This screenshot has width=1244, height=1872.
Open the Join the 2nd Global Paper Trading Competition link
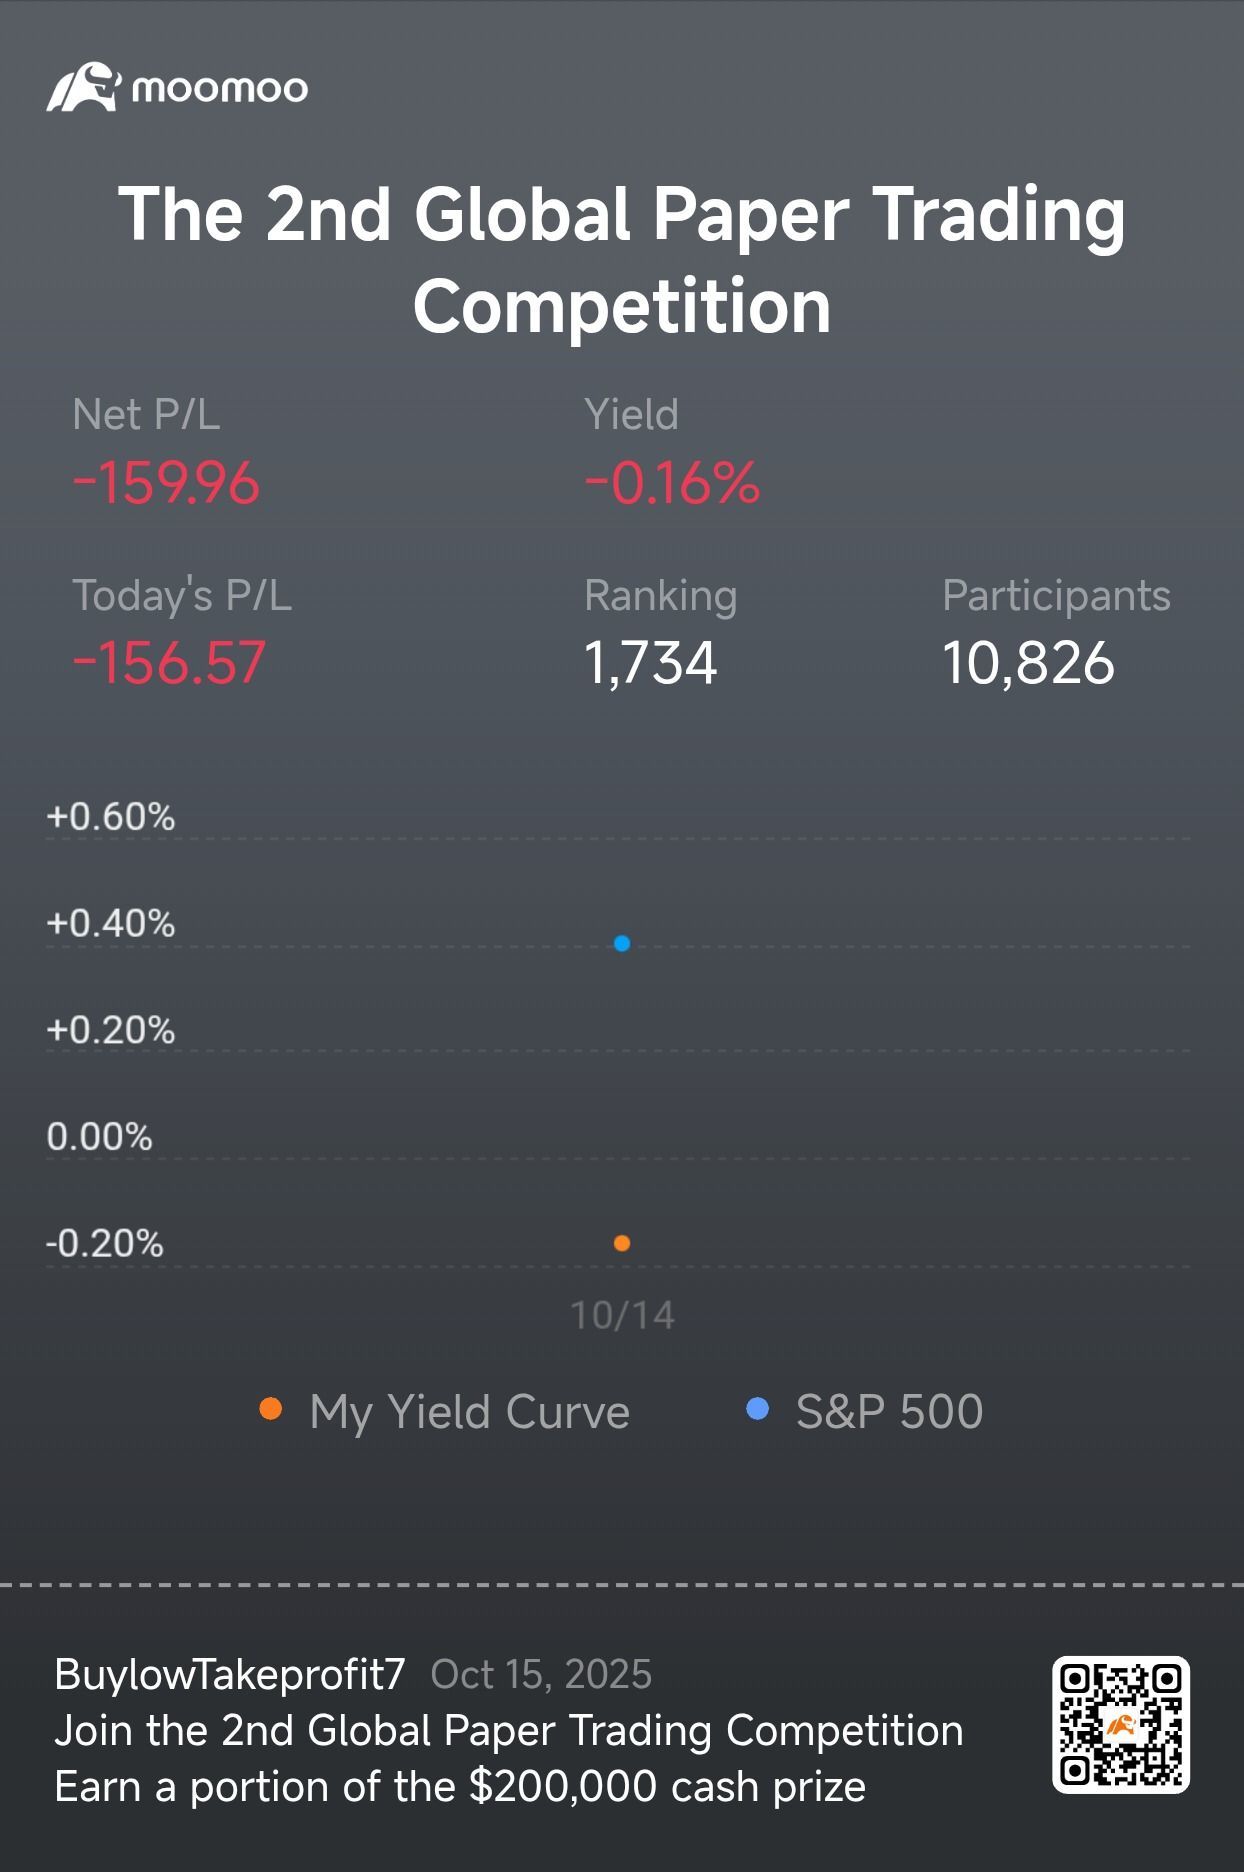(508, 1731)
